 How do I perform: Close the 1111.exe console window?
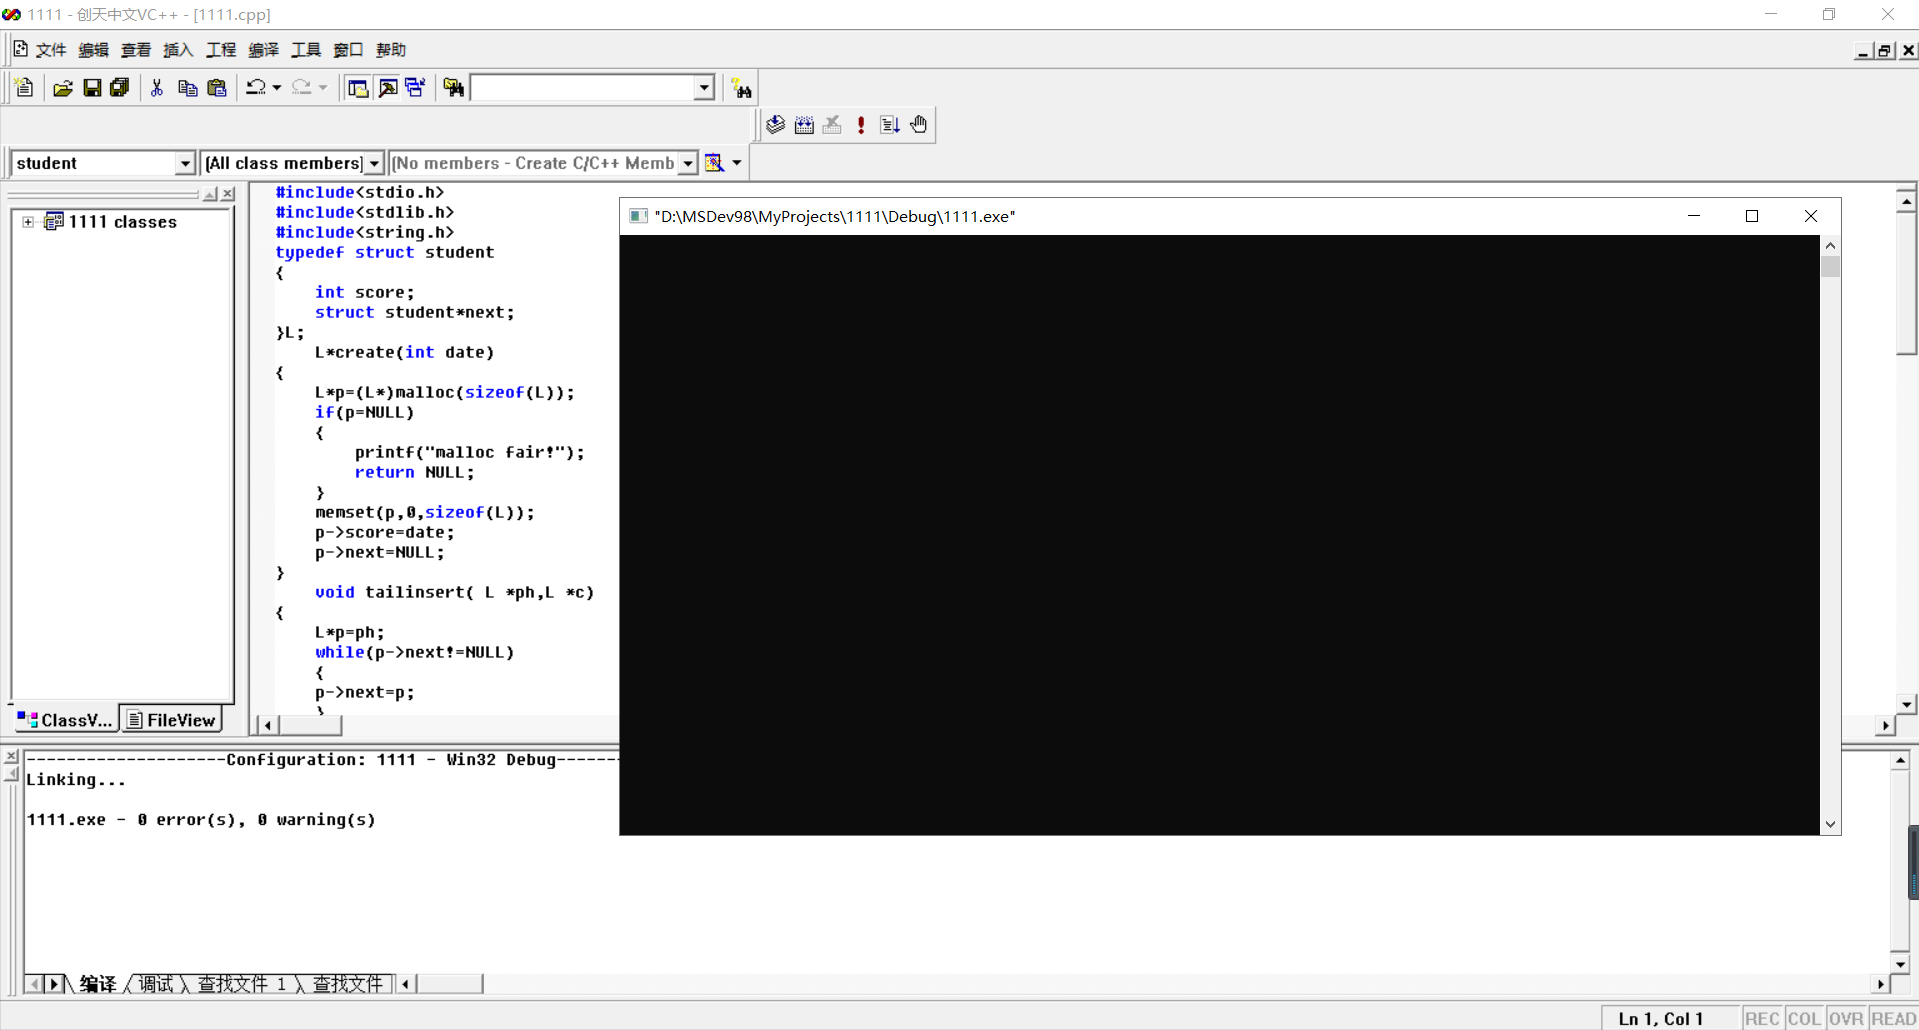click(1810, 216)
